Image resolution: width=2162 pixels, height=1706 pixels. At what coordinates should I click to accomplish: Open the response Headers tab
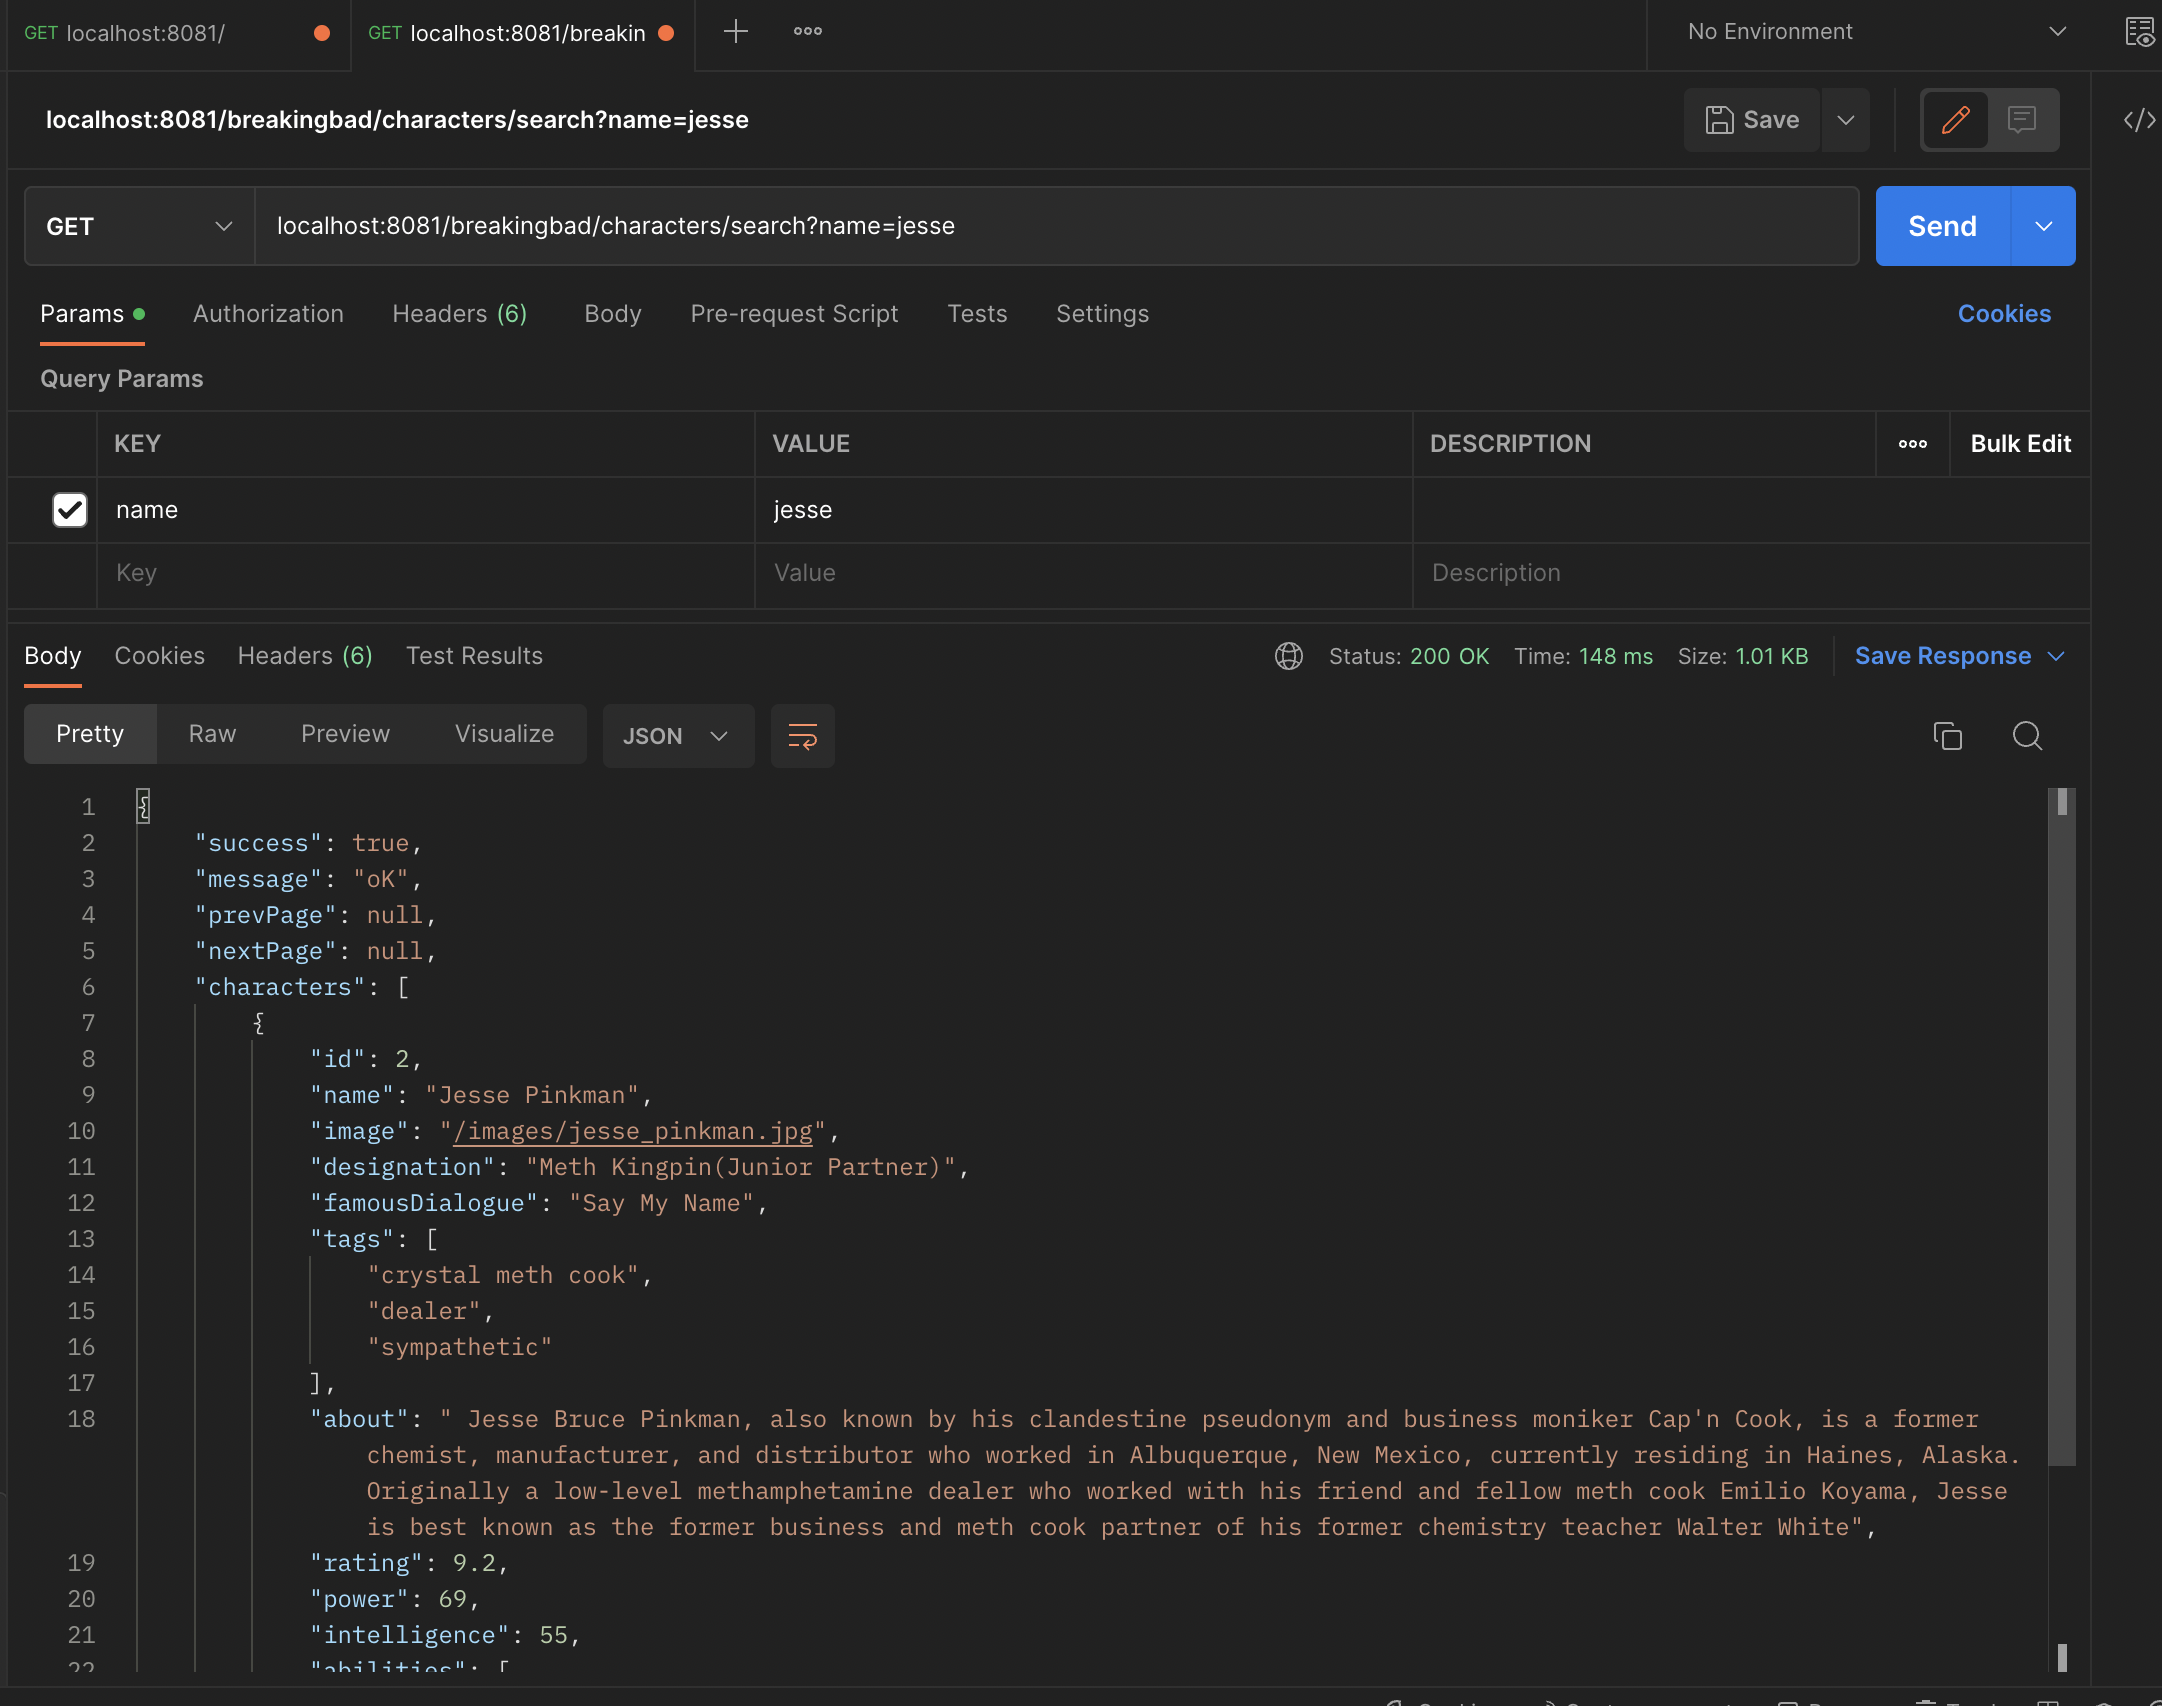(x=303, y=655)
